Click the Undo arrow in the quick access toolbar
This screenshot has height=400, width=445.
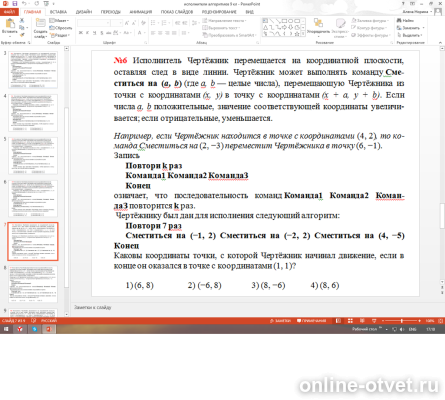[x=25, y=4]
